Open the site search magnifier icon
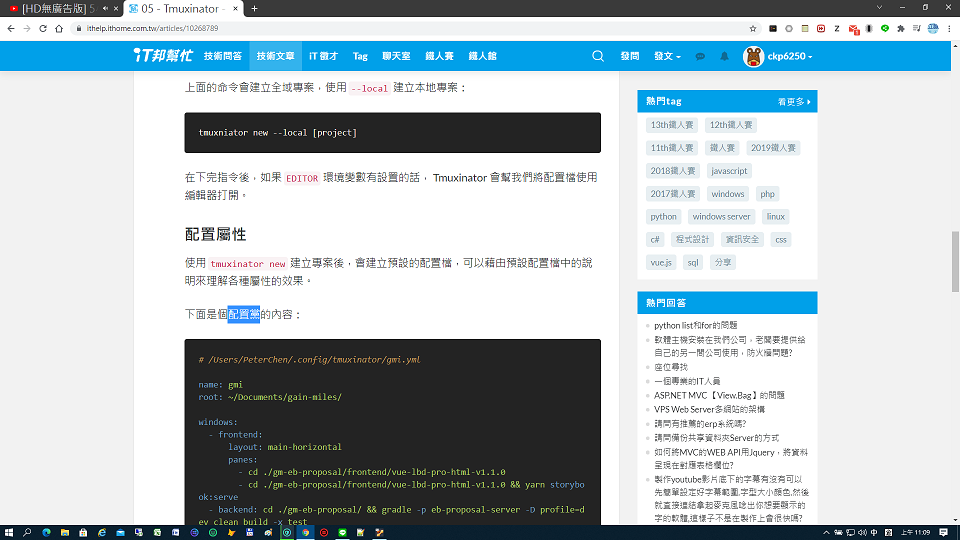The width and height of the screenshot is (960, 540). pos(598,56)
